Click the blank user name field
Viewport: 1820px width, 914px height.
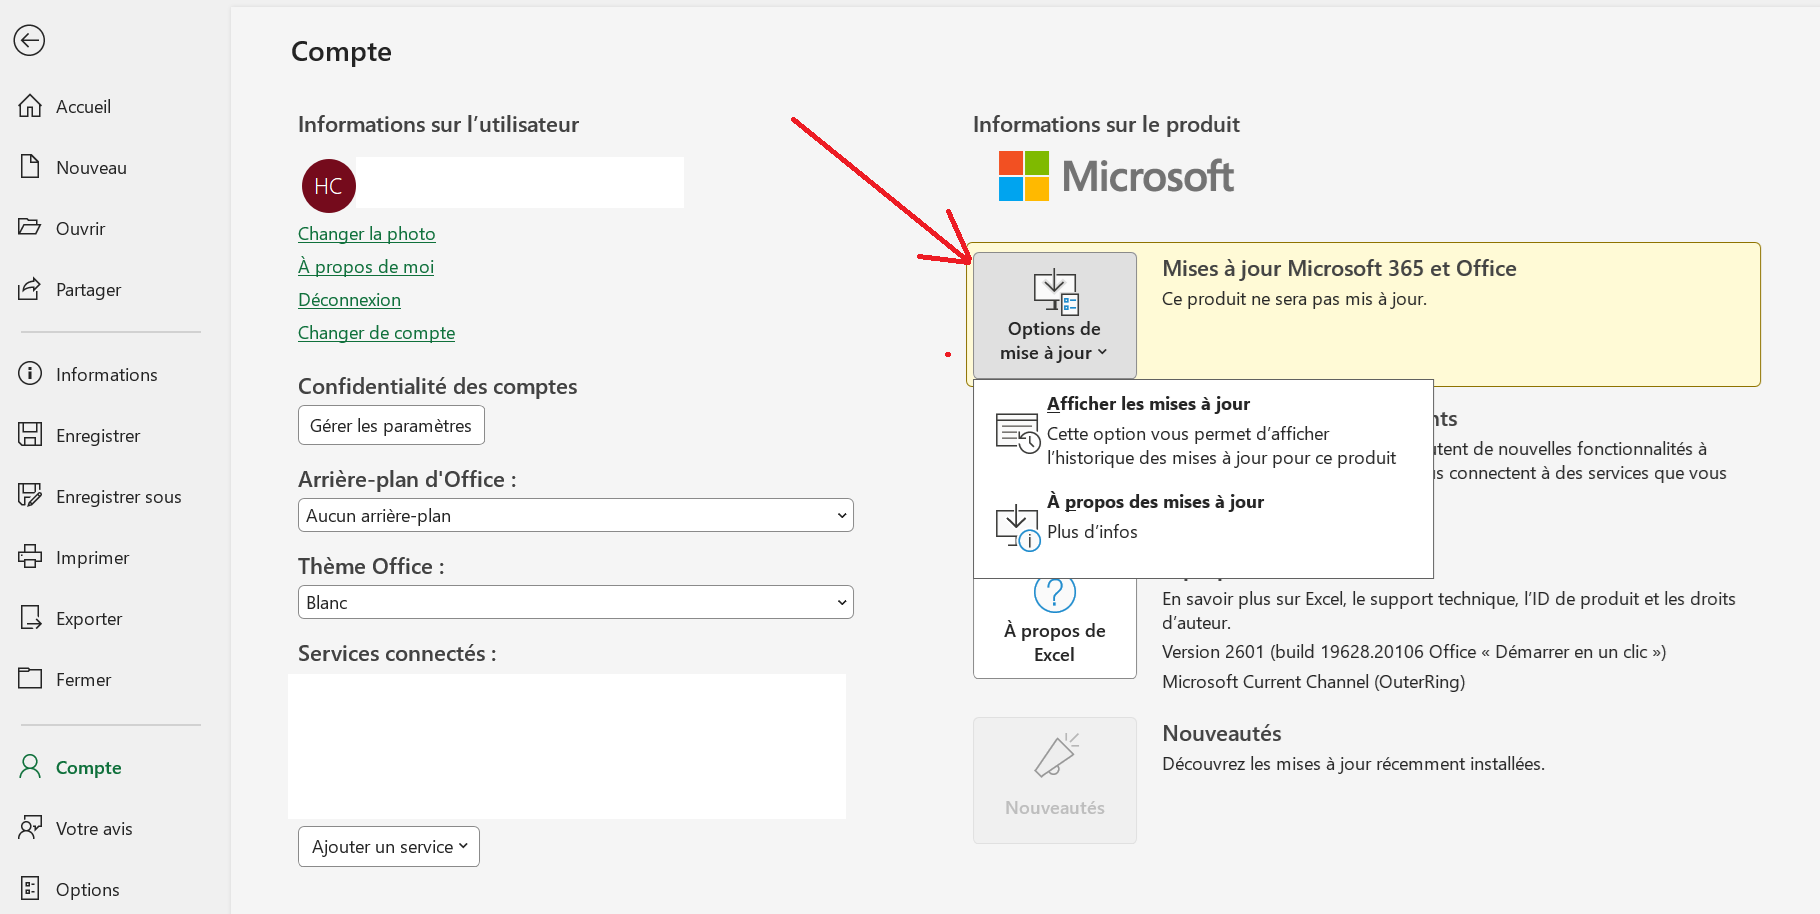click(520, 182)
